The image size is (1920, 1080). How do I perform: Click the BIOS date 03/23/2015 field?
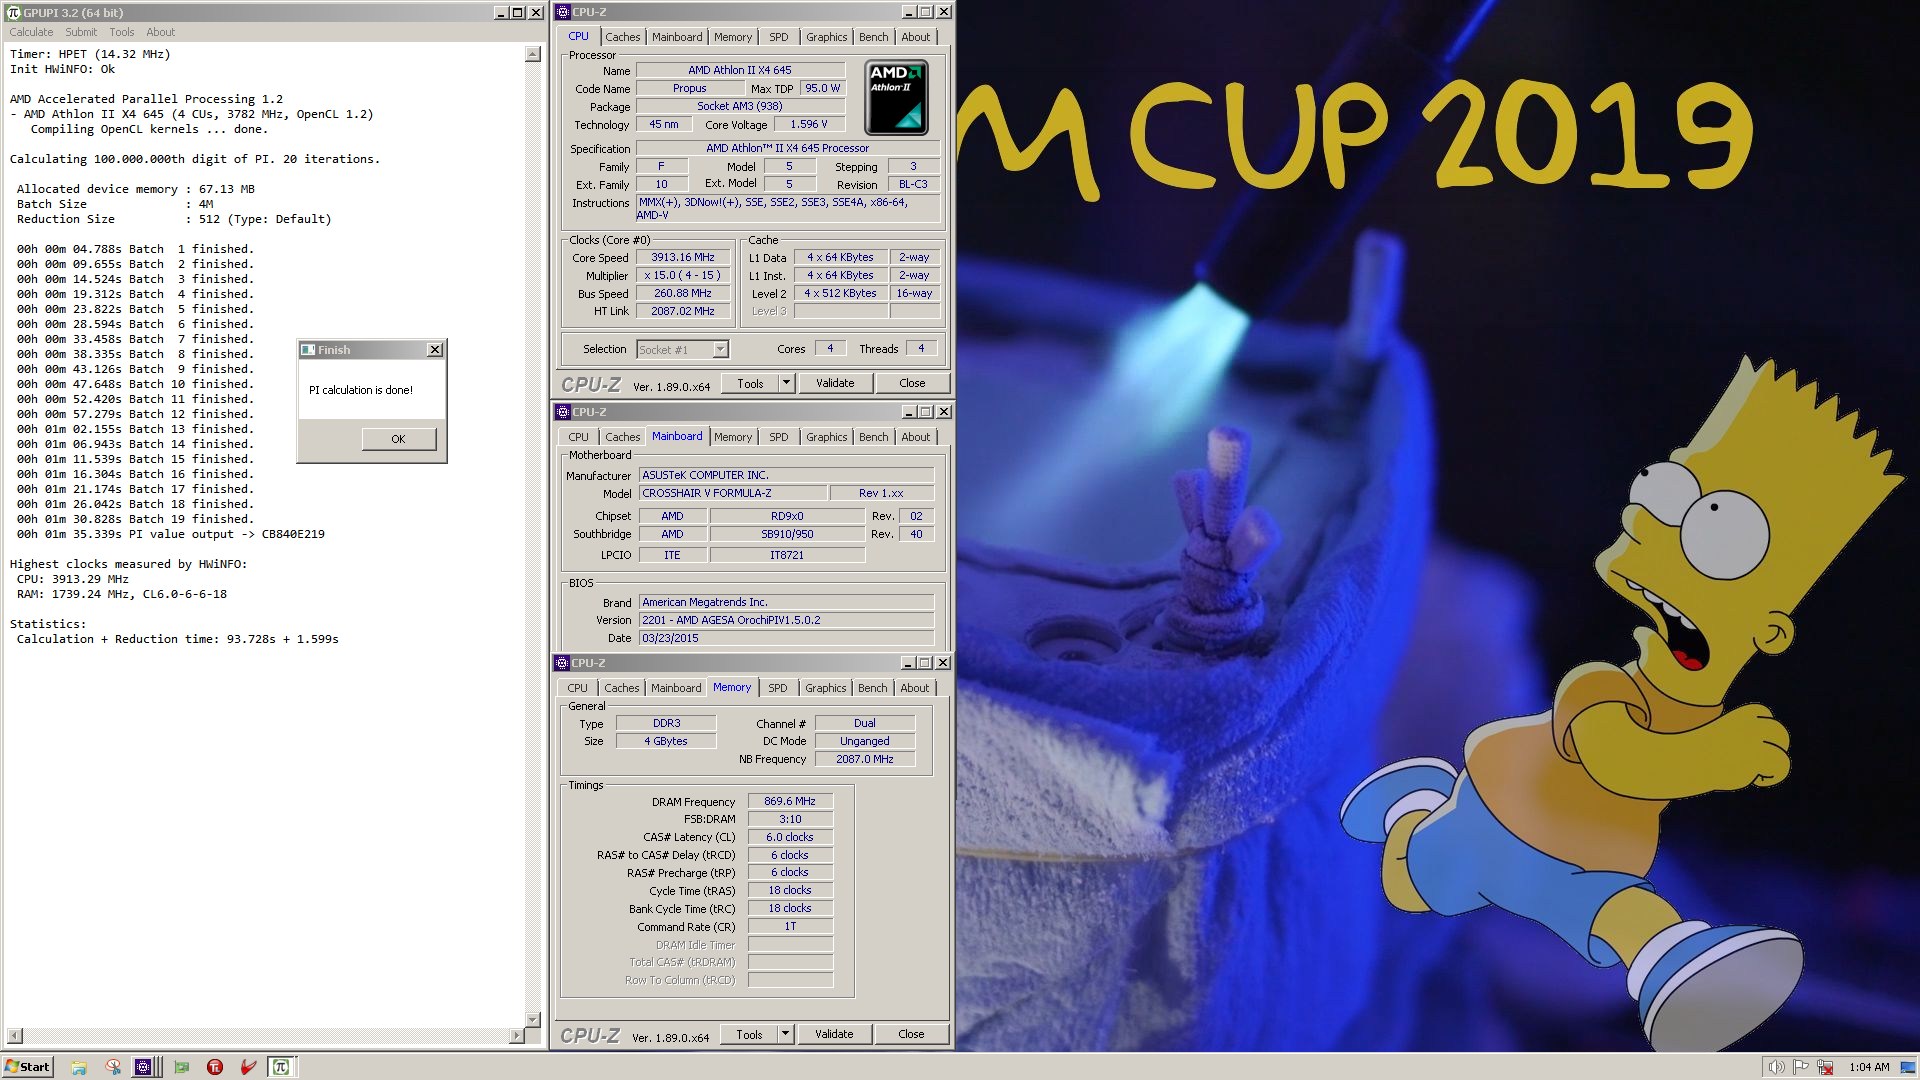pos(786,638)
